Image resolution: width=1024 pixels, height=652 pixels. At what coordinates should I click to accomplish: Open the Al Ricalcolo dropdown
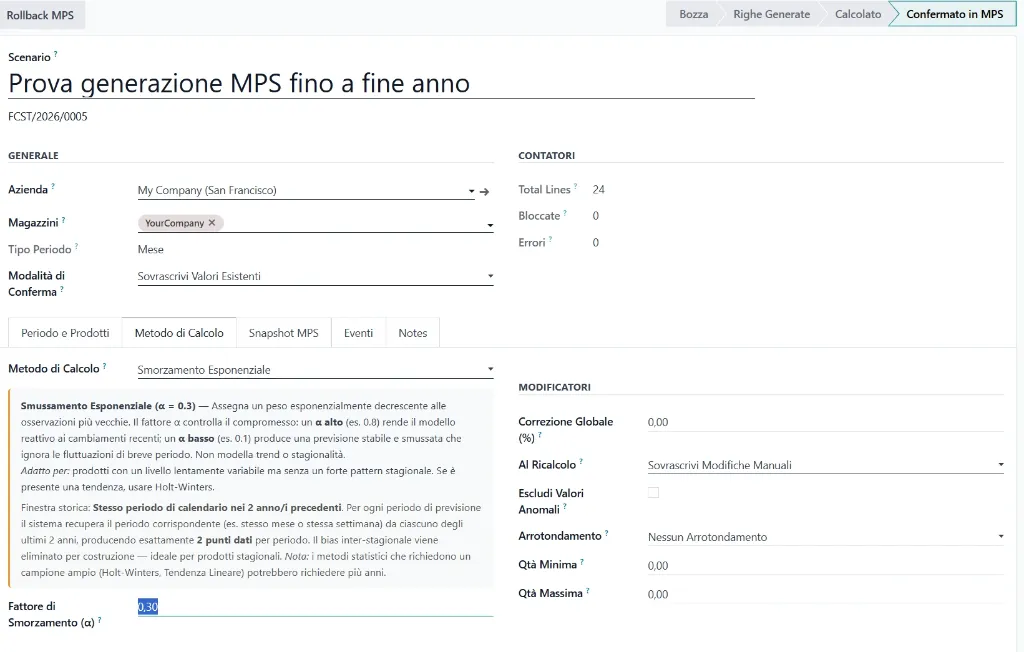click(x=1000, y=464)
